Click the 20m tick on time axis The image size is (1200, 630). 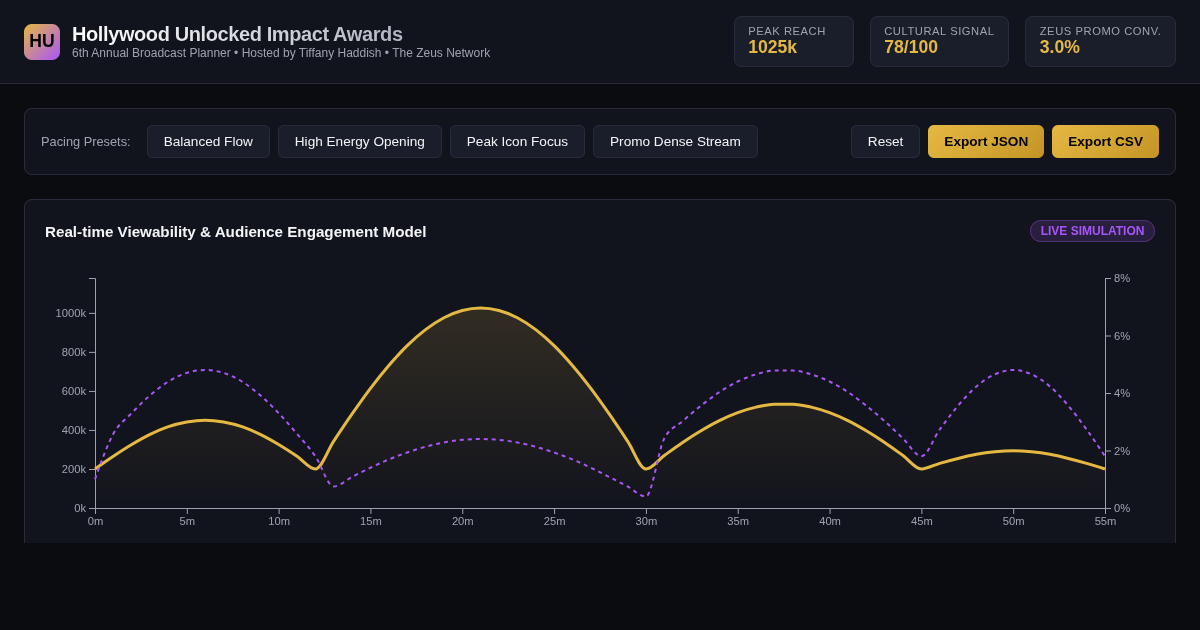pos(462,521)
